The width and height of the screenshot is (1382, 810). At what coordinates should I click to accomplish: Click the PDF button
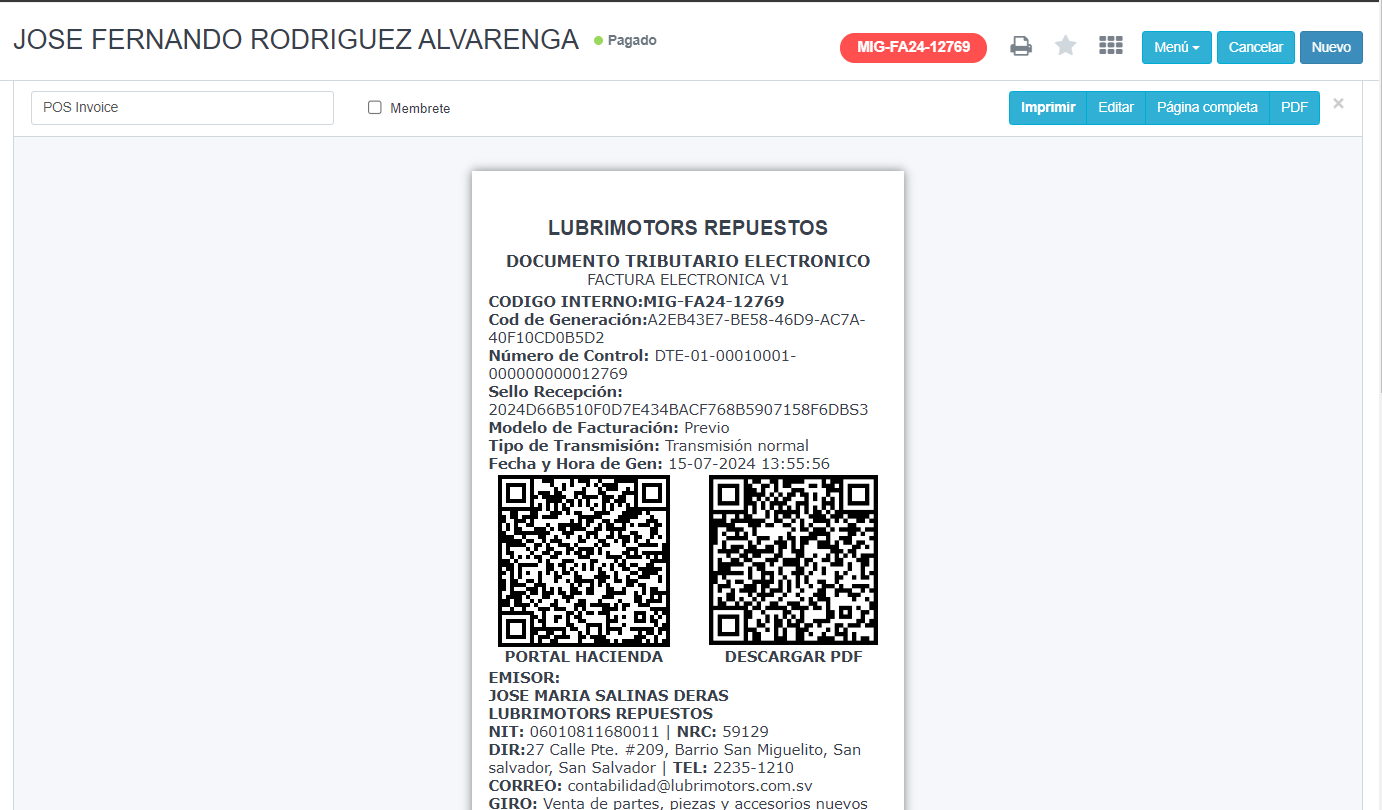[1295, 108]
